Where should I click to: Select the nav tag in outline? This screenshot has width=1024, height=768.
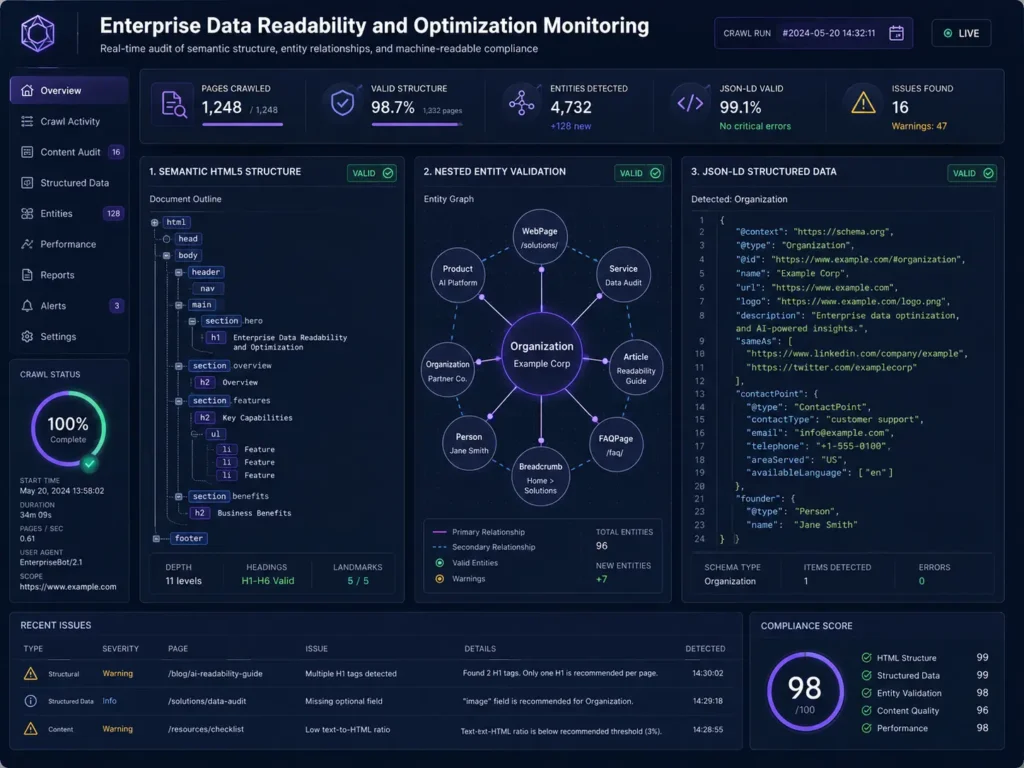coord(208,289)
